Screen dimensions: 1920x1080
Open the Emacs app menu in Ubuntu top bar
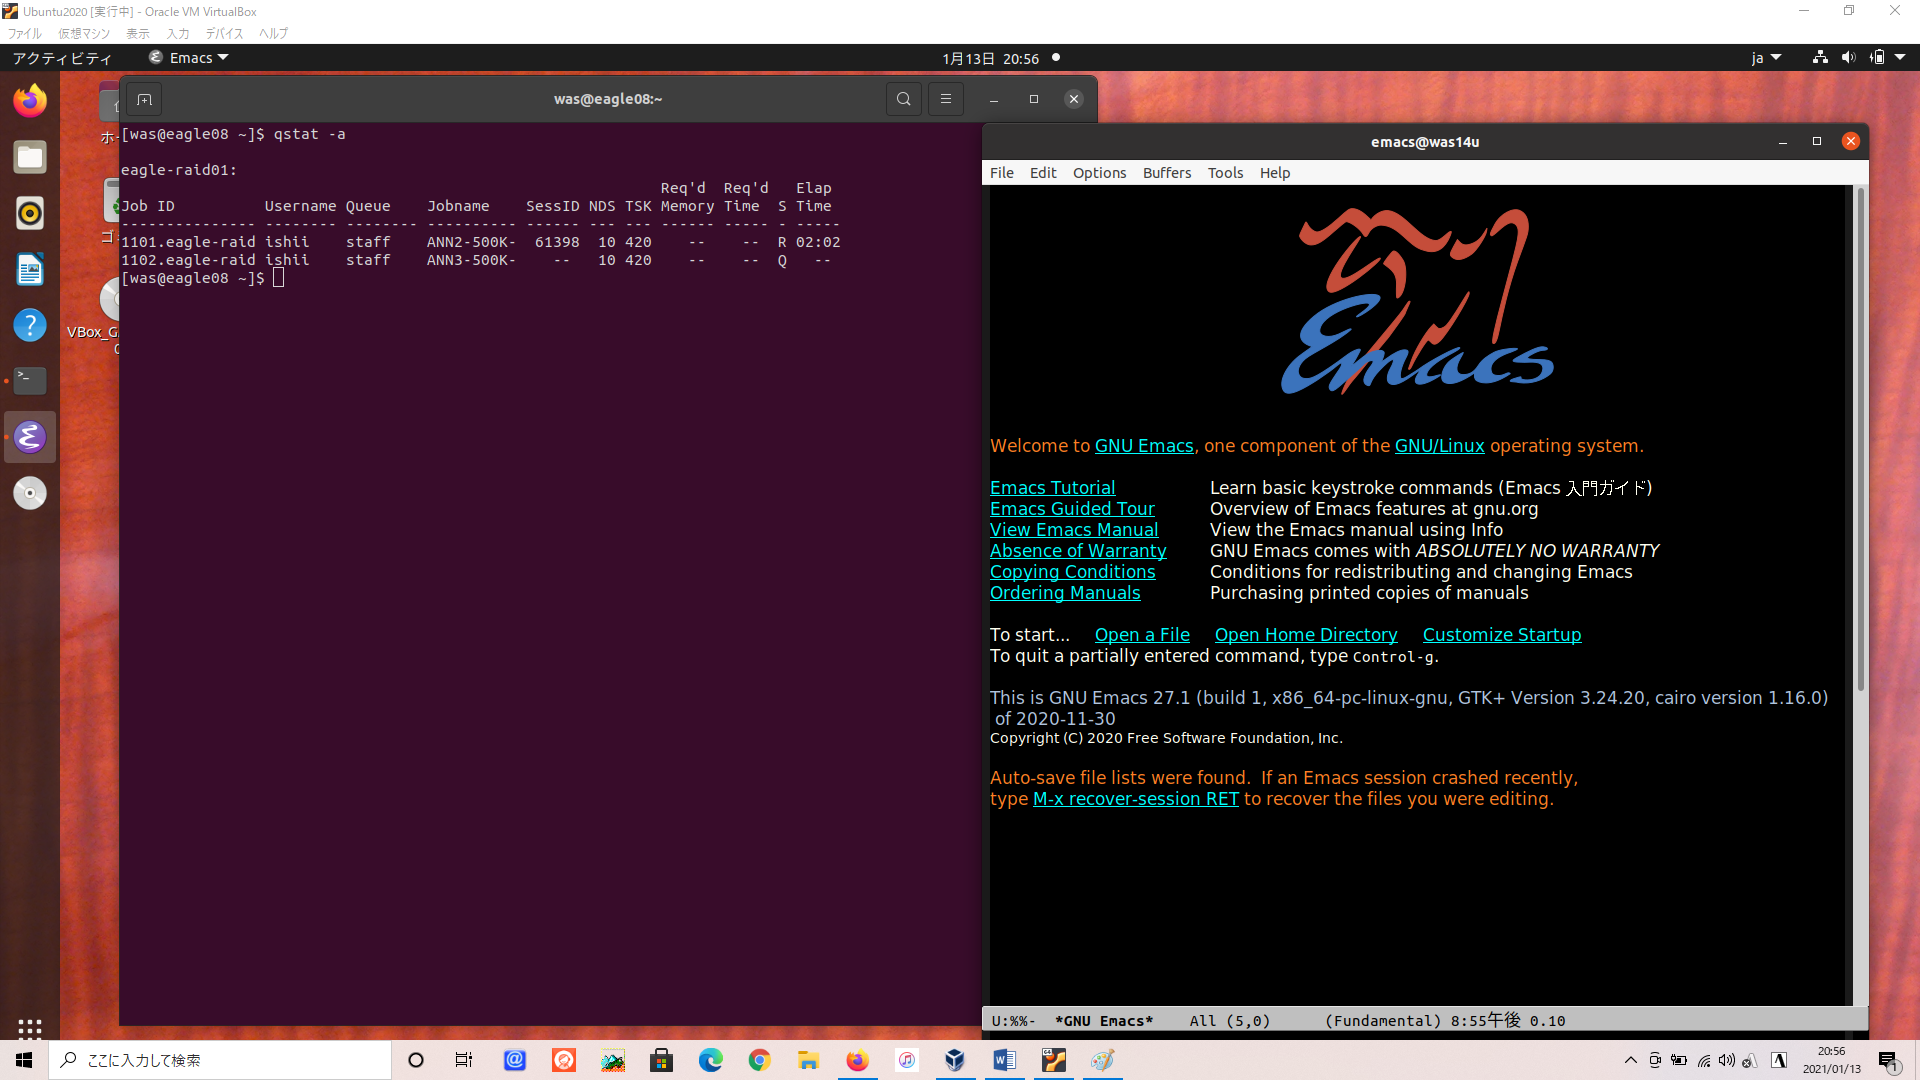pos(189,58)
